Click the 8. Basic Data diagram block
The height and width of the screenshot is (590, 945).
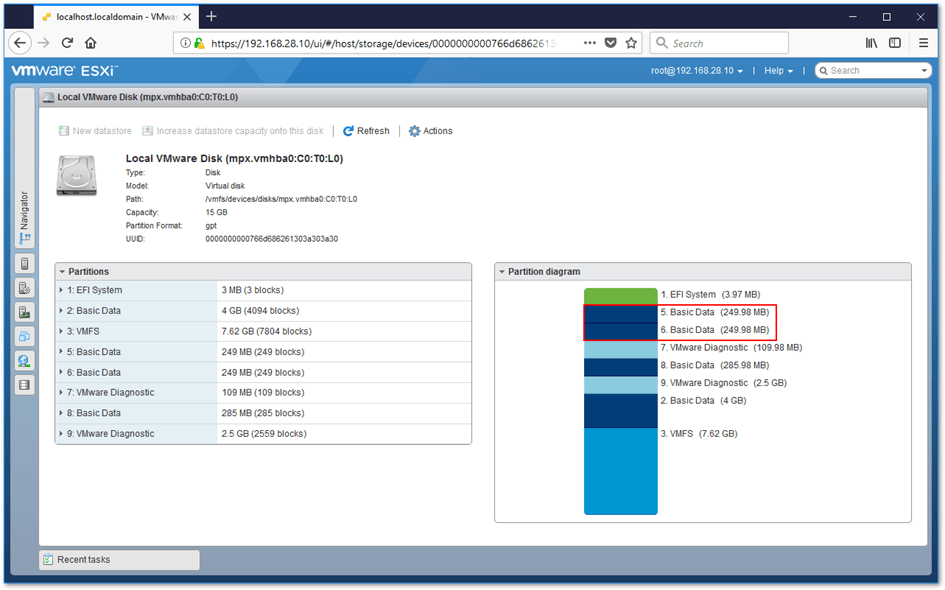coord(620,367)
